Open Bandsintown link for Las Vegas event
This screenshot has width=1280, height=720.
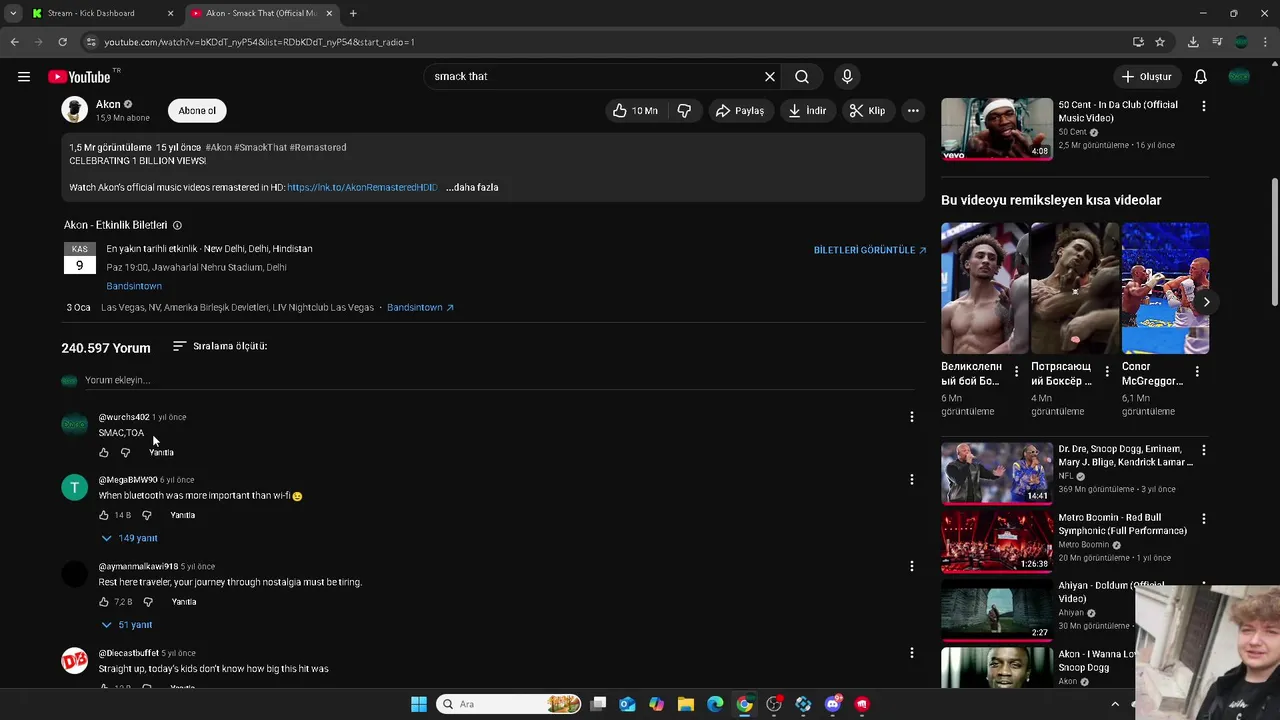420,307
